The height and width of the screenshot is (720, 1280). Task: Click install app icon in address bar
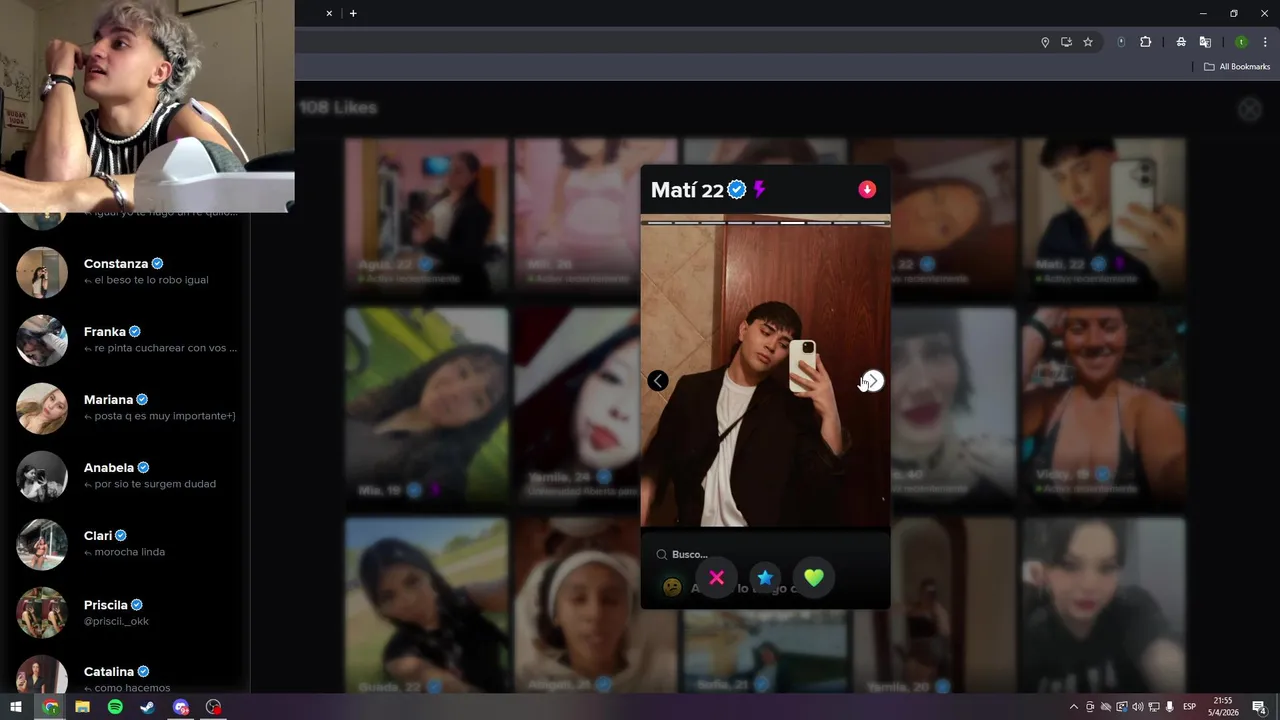coord(1066,42)
